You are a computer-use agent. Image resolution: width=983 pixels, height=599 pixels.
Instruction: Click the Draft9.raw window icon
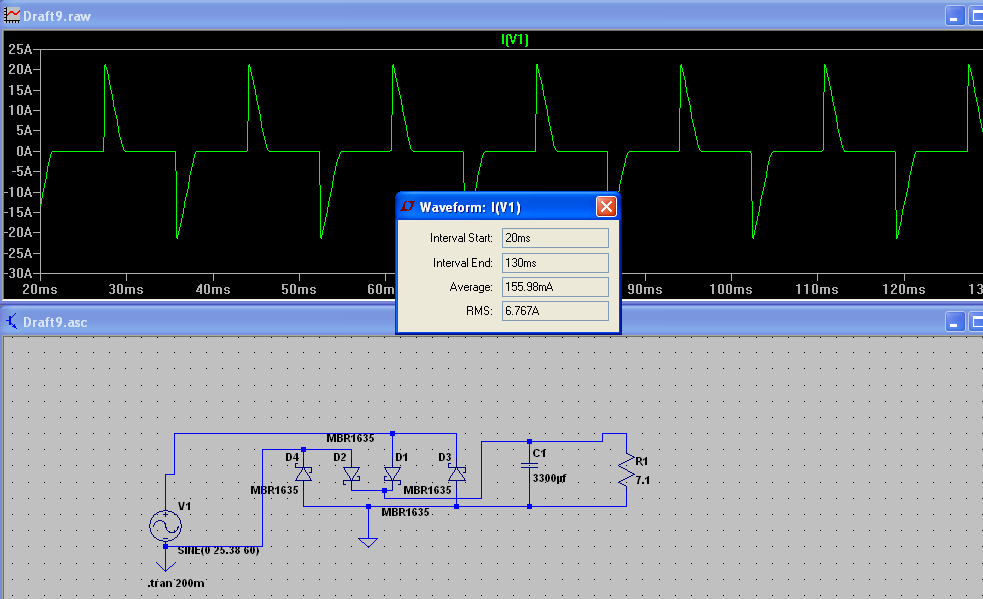point(12,16)
